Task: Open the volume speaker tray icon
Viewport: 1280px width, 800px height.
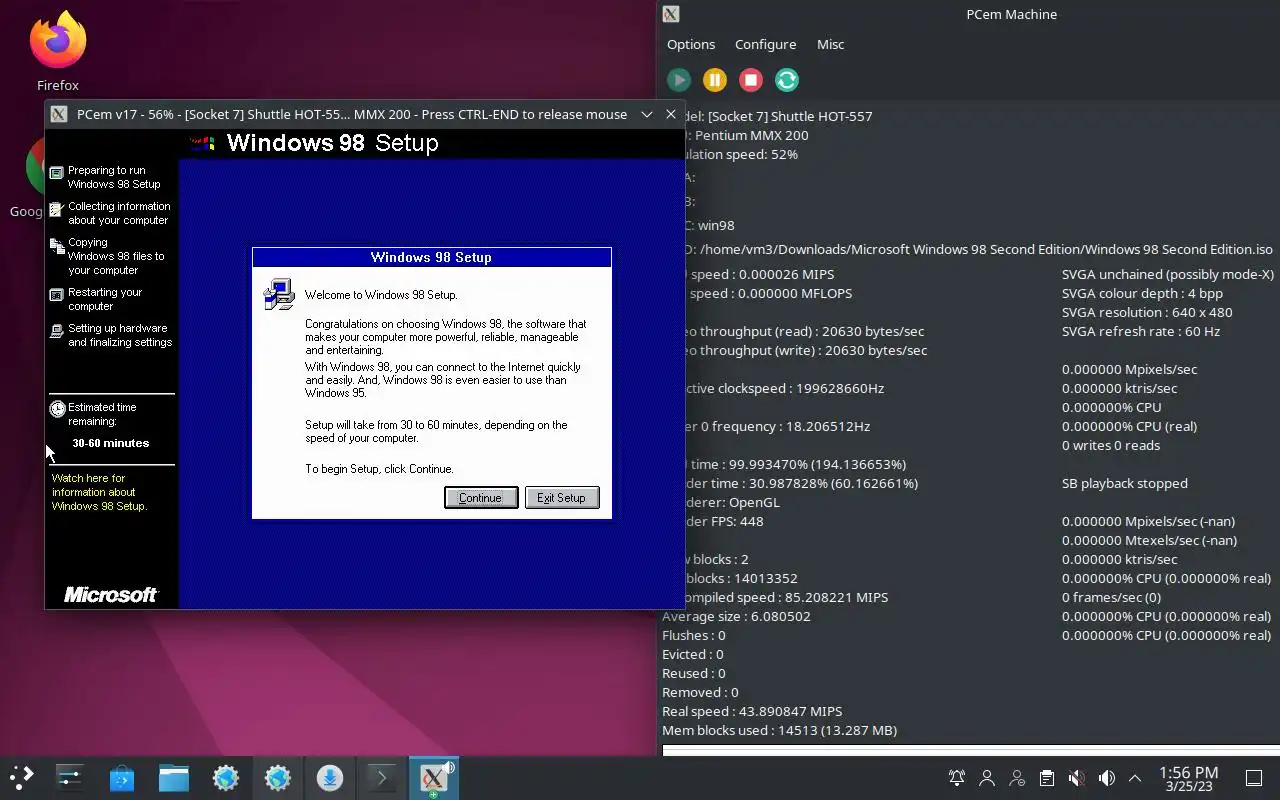Action: pos(1107,778)
